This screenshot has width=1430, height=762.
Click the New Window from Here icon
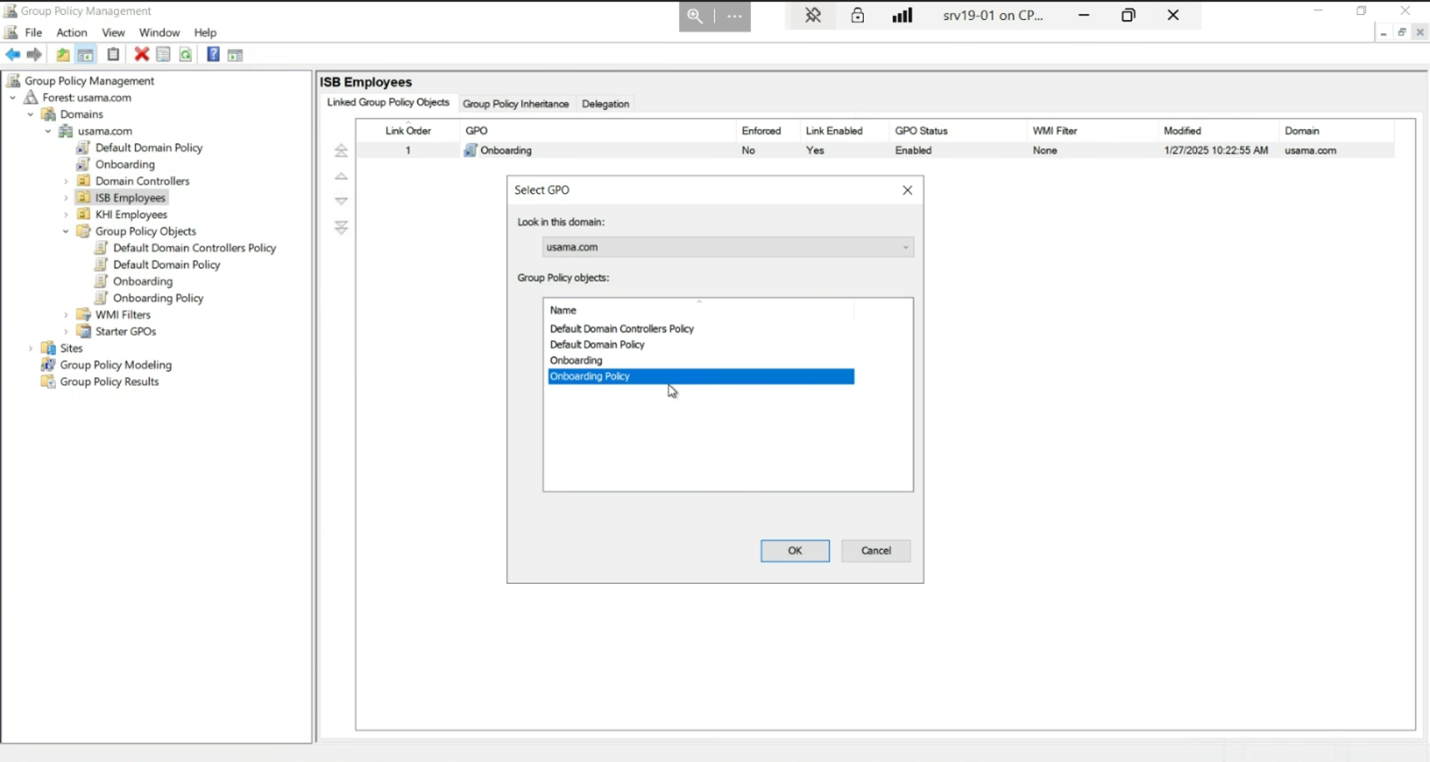point(234,54)
